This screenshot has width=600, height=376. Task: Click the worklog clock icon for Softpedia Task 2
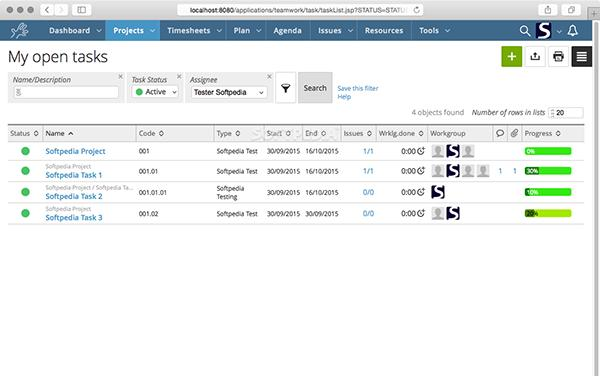(x=421, y=192)
